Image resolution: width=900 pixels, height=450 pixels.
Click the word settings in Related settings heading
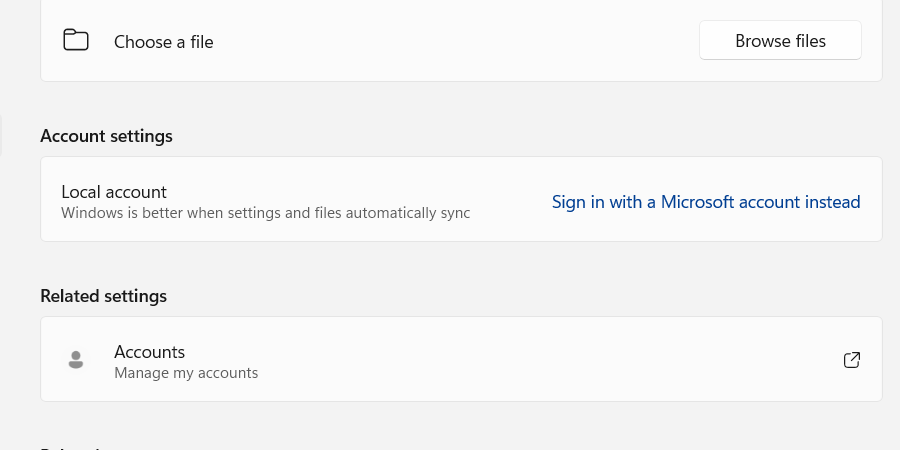[135, 296]
